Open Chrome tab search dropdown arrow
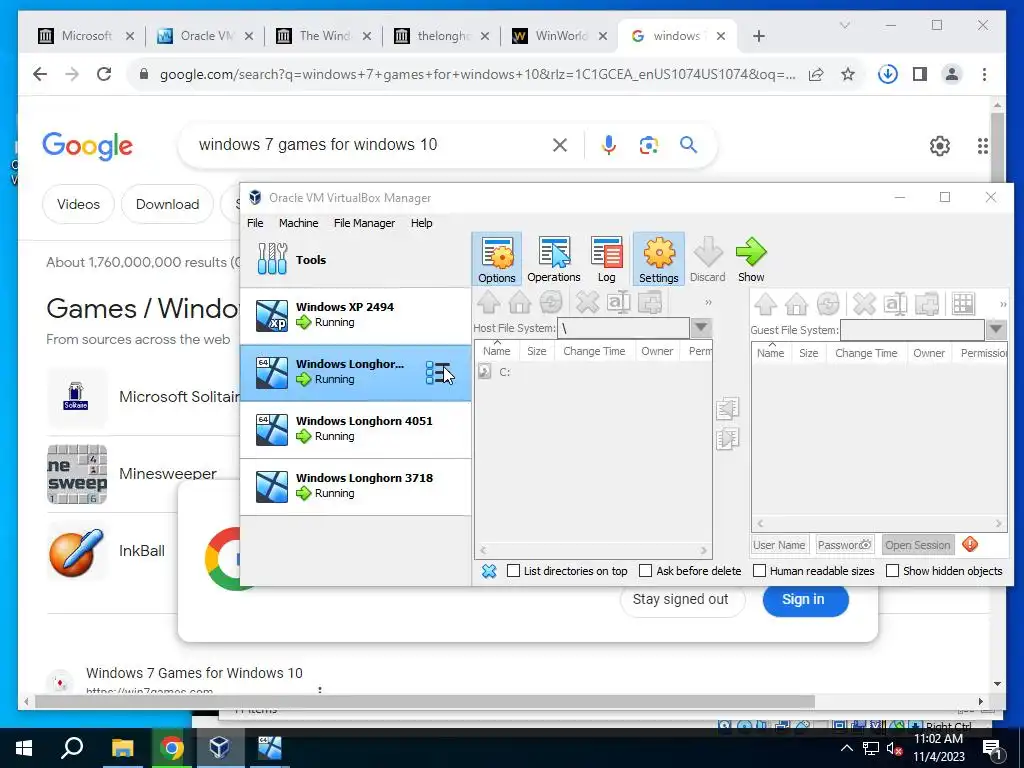The width and height of the screenshot is (1024, 768). (x=844, y=25)
